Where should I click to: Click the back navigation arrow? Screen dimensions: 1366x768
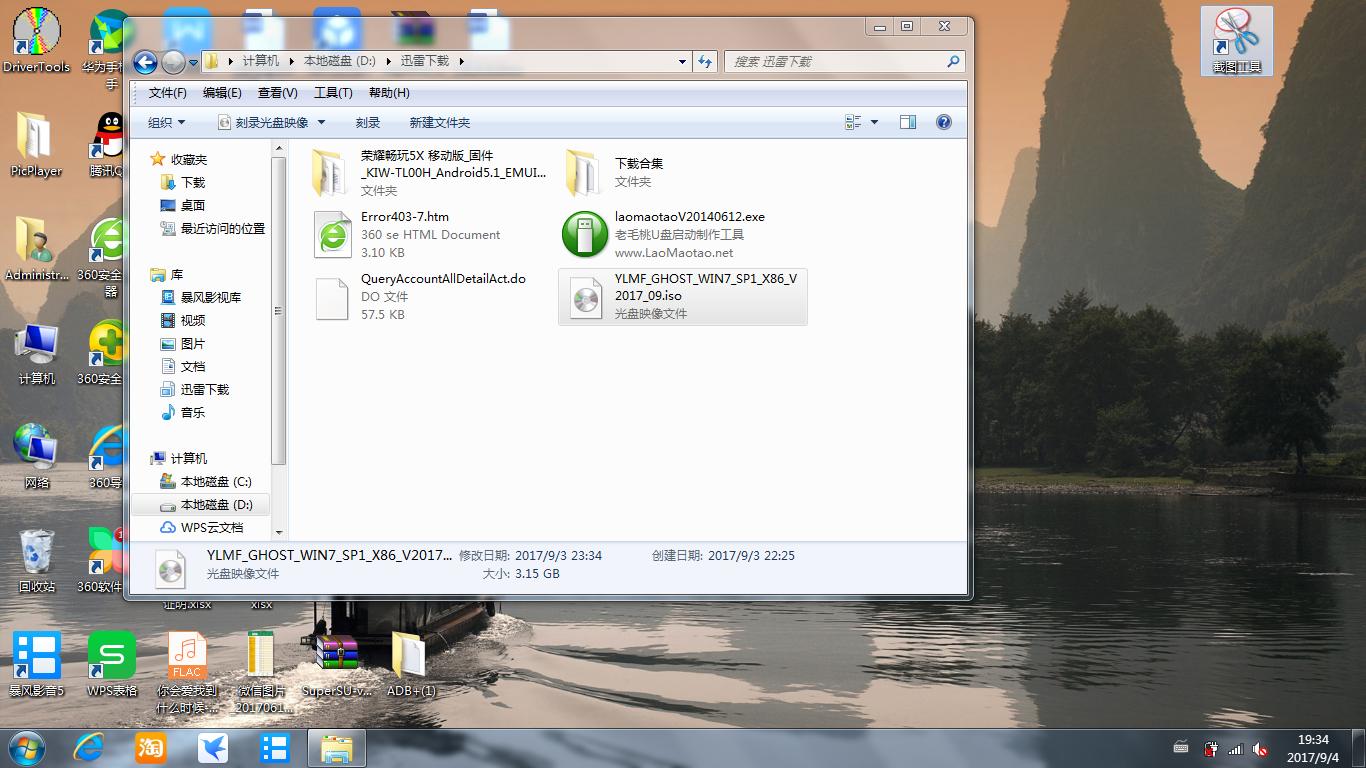[x=144, y=62]
